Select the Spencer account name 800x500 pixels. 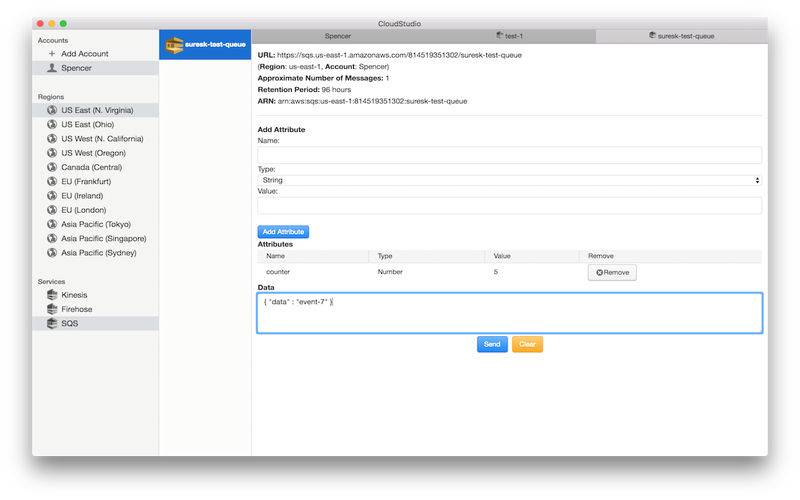(x=77, y=68)
